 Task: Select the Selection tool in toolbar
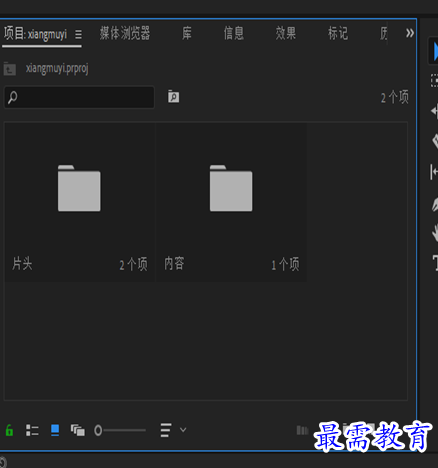click(x=434, y=51)
